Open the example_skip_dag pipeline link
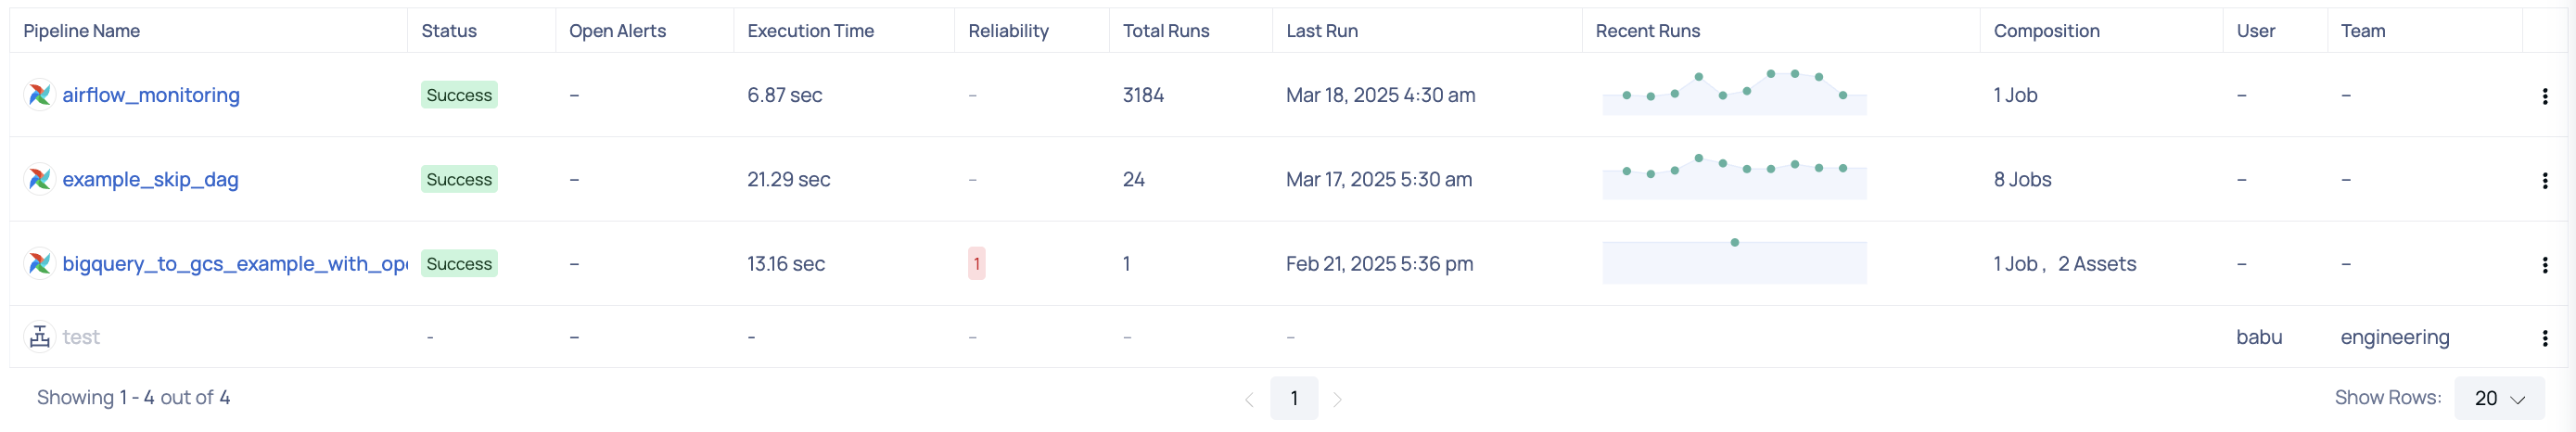Viewport: 2576px width, 432px height. 150,179
